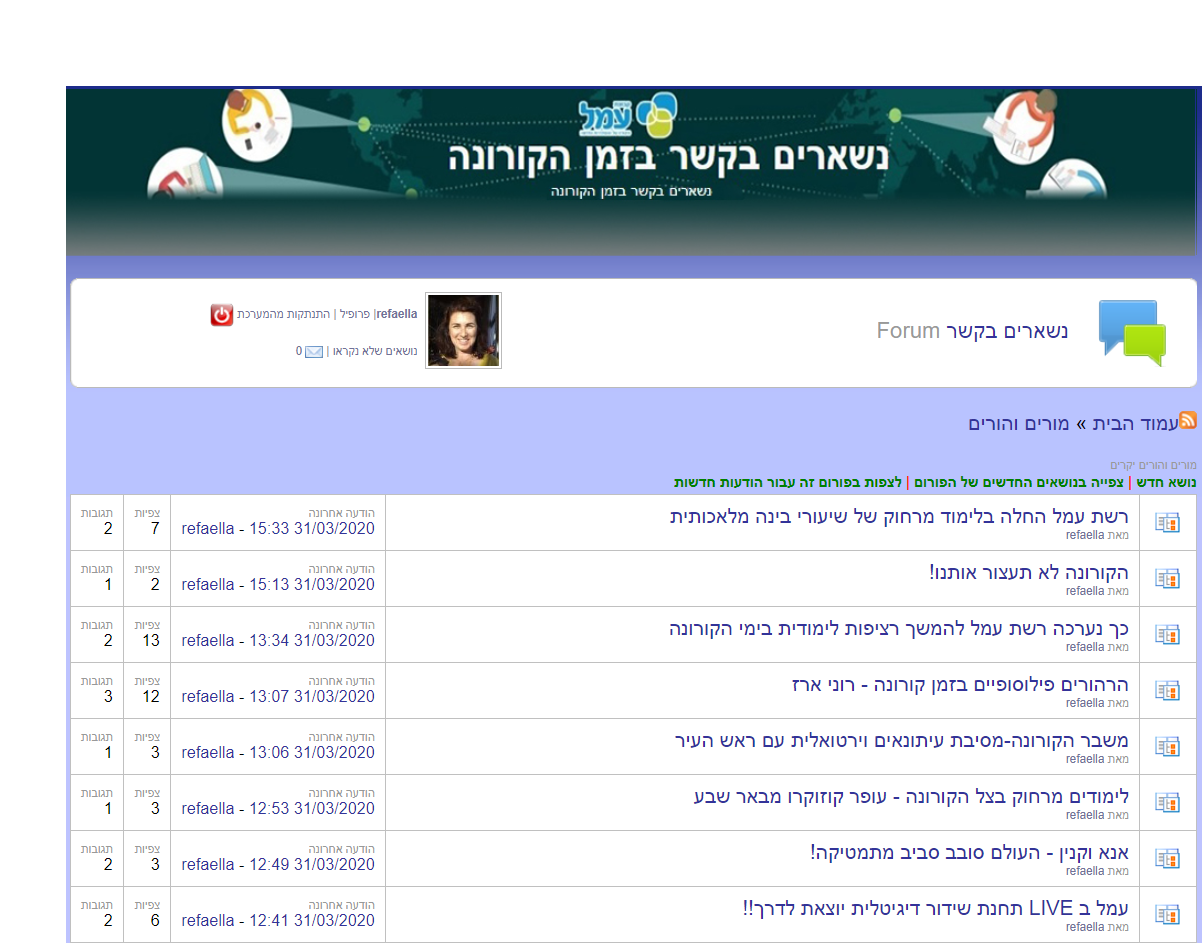
Task: Click the blue-green chat bubbles forum icon
Action: pos(1132,332)
